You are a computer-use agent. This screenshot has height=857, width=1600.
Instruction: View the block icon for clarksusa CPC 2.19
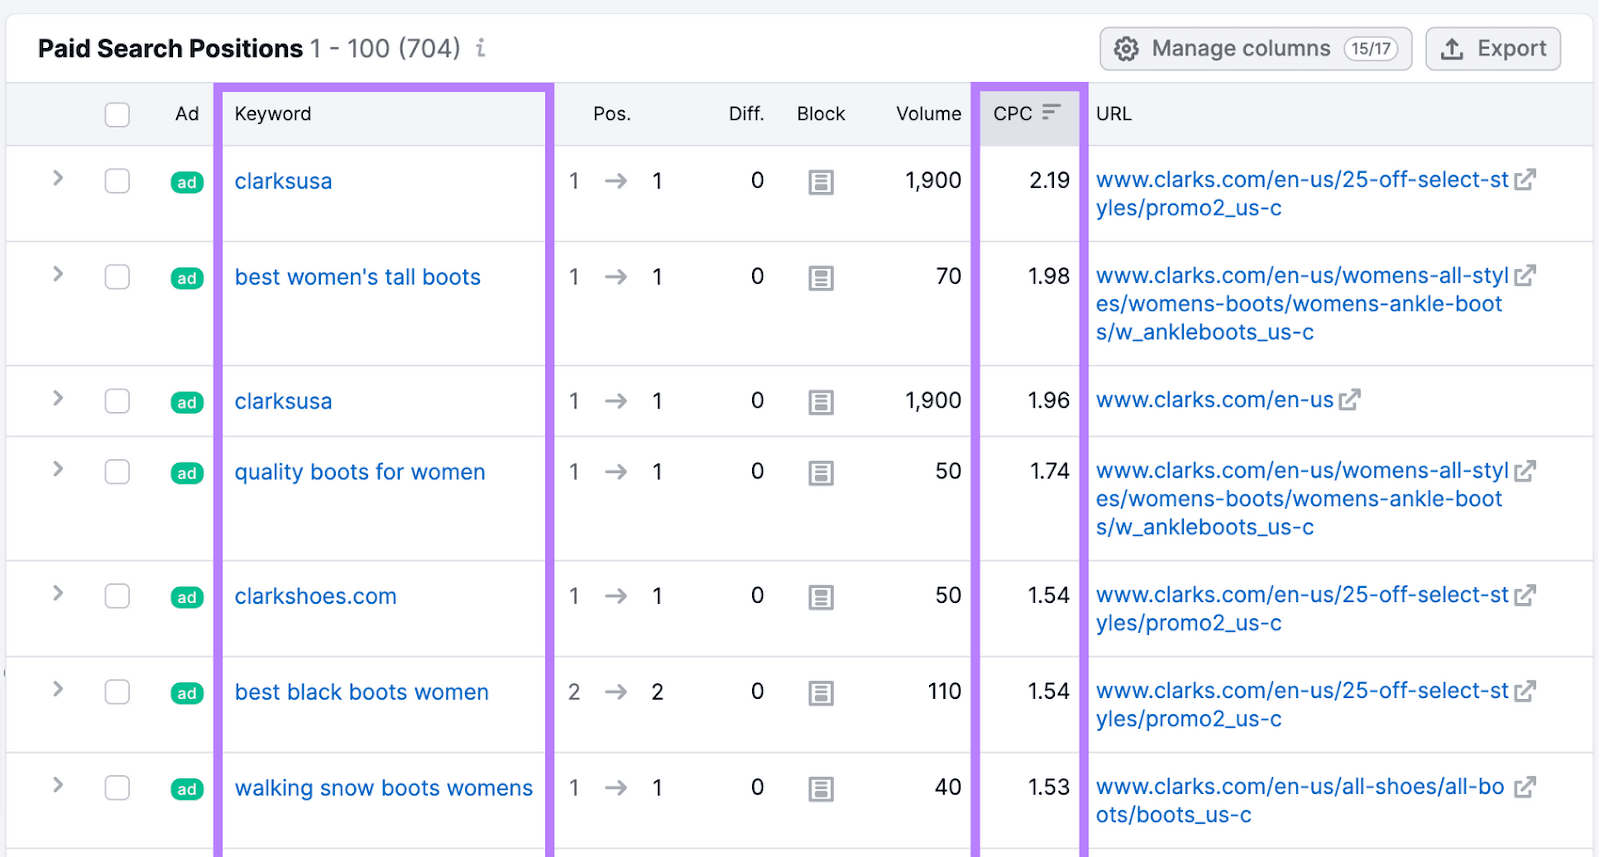tap(821, 182)
